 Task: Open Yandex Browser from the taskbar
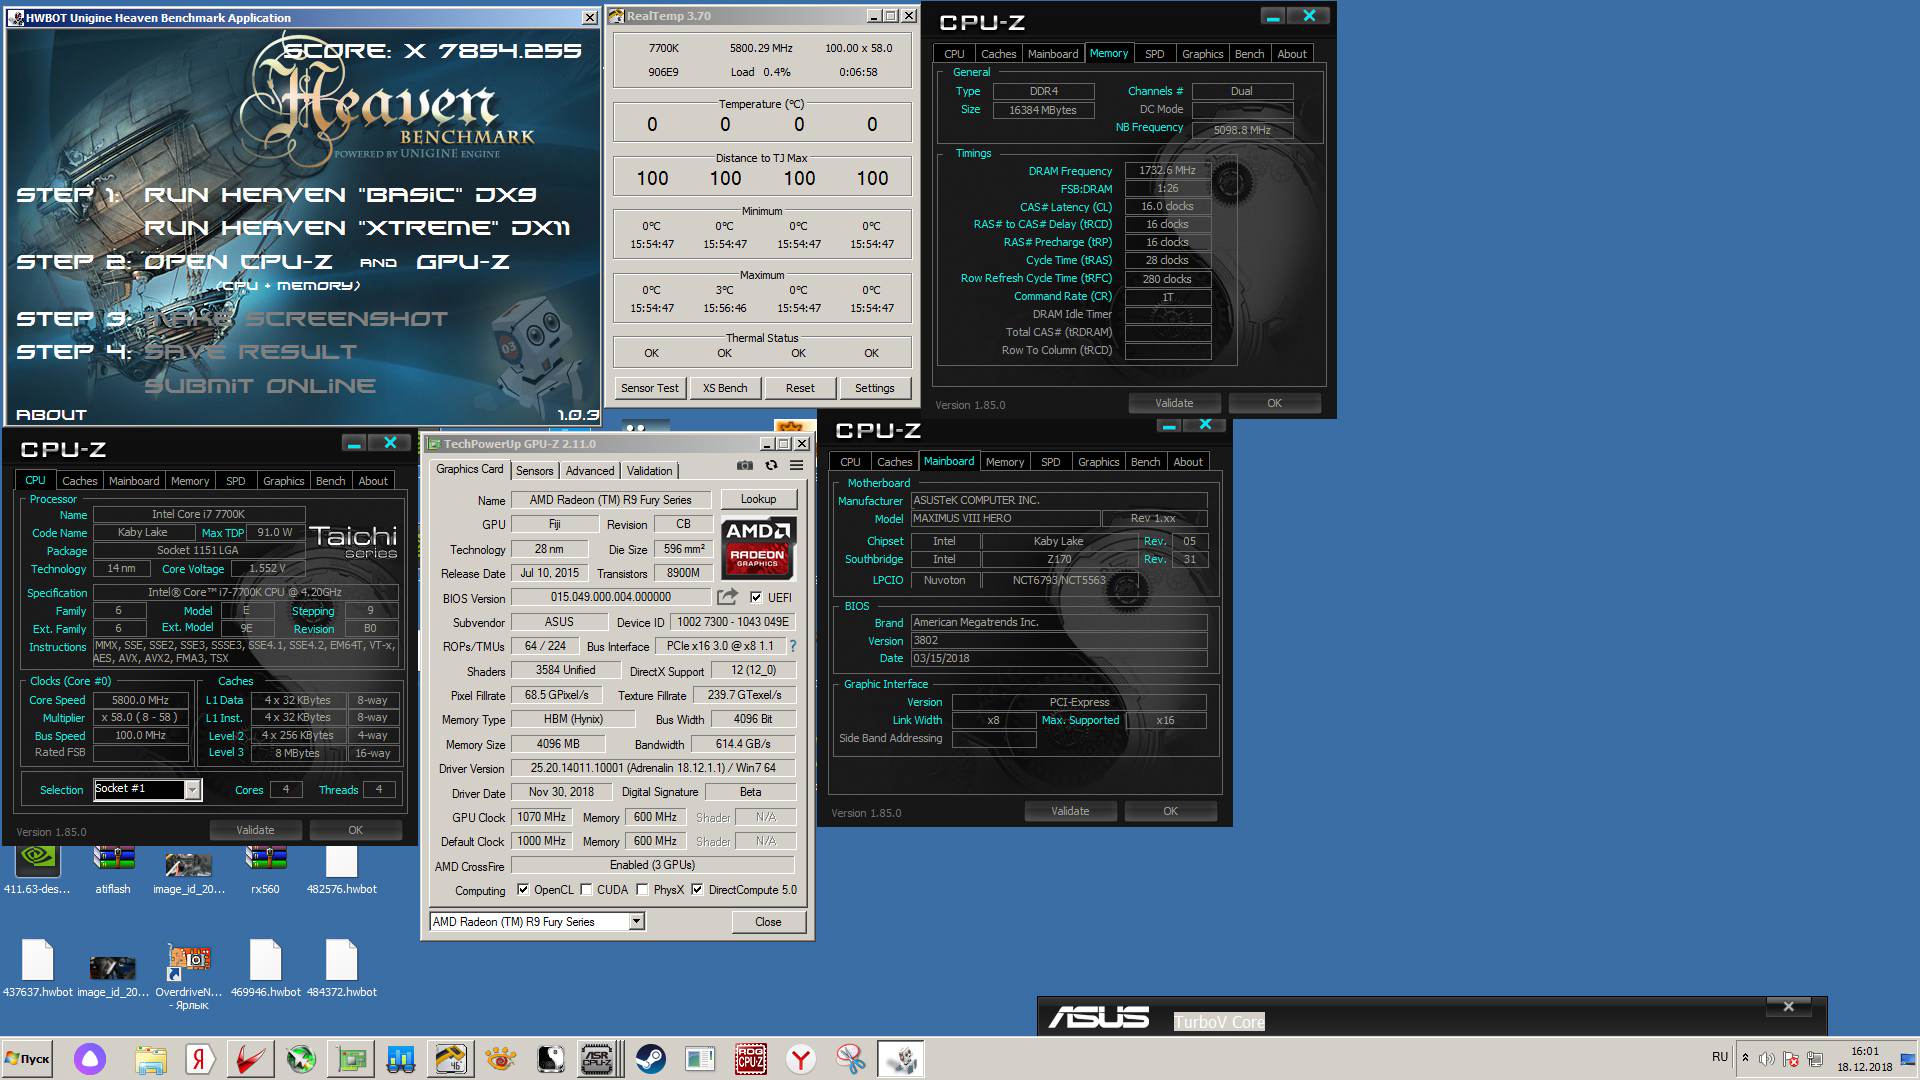800,1059
